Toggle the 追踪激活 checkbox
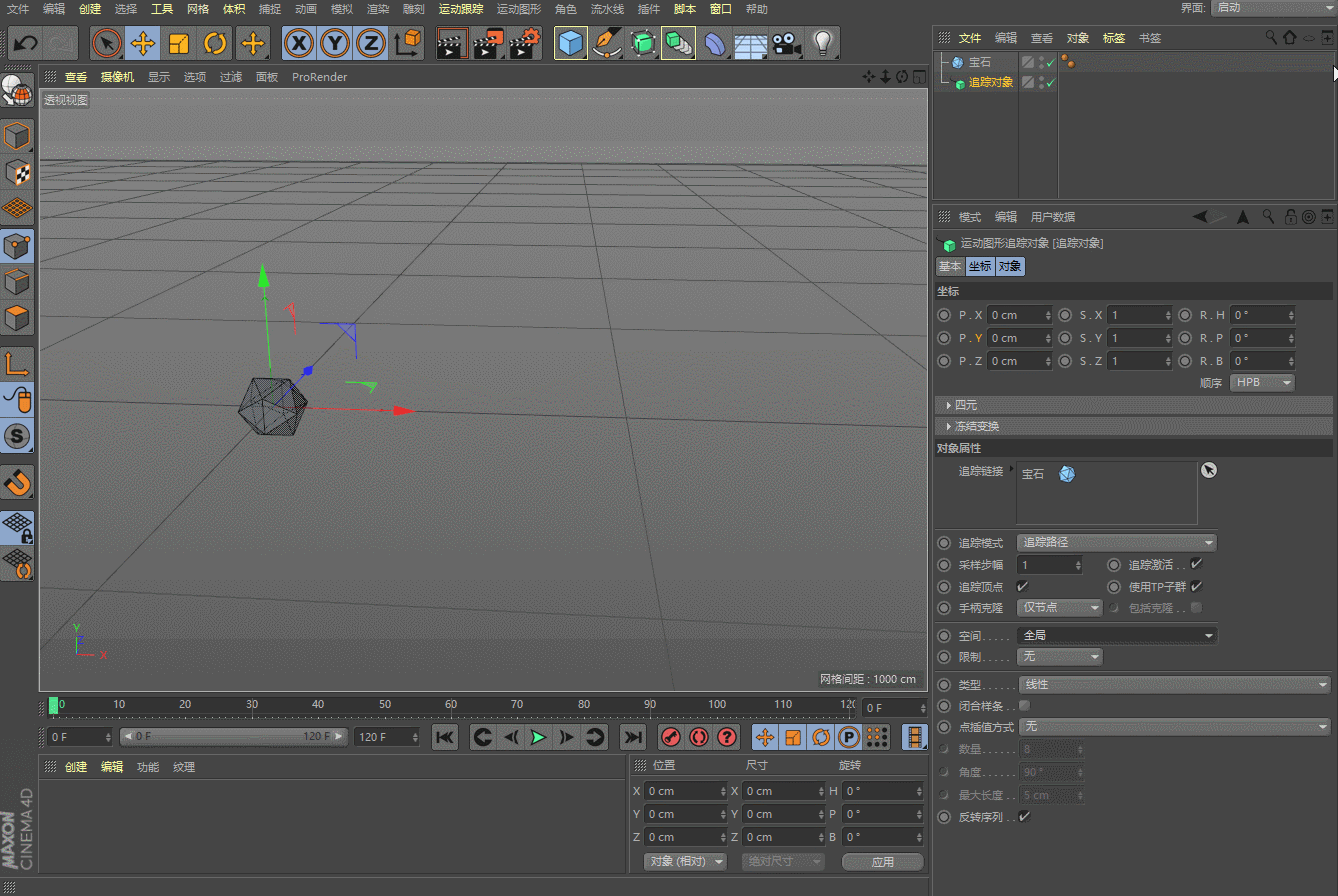 click(x=1196, y=564)
